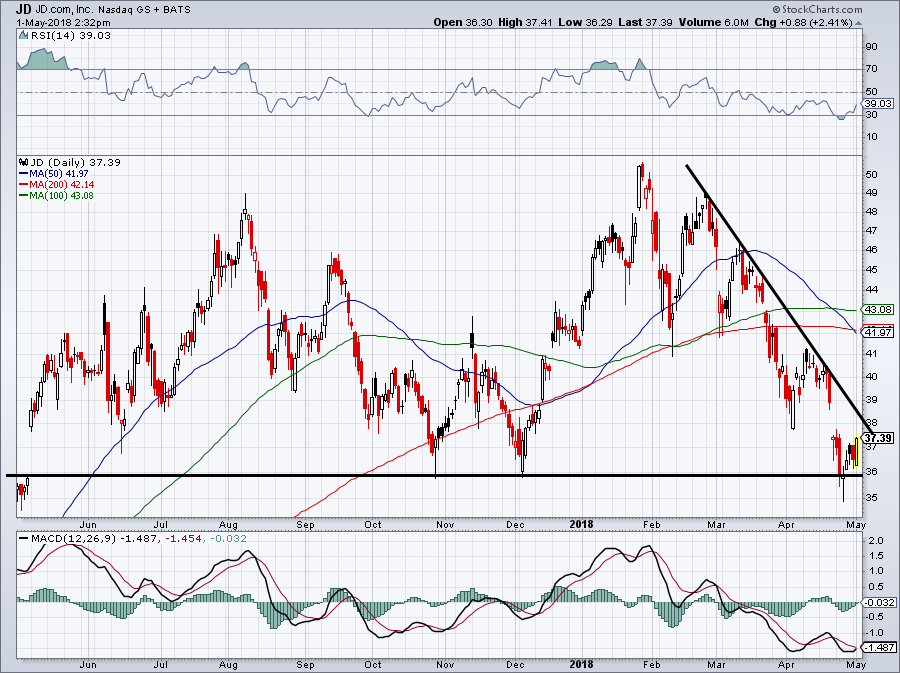
Task: Click the Aug label under the price chart
Action: (228, 524)
